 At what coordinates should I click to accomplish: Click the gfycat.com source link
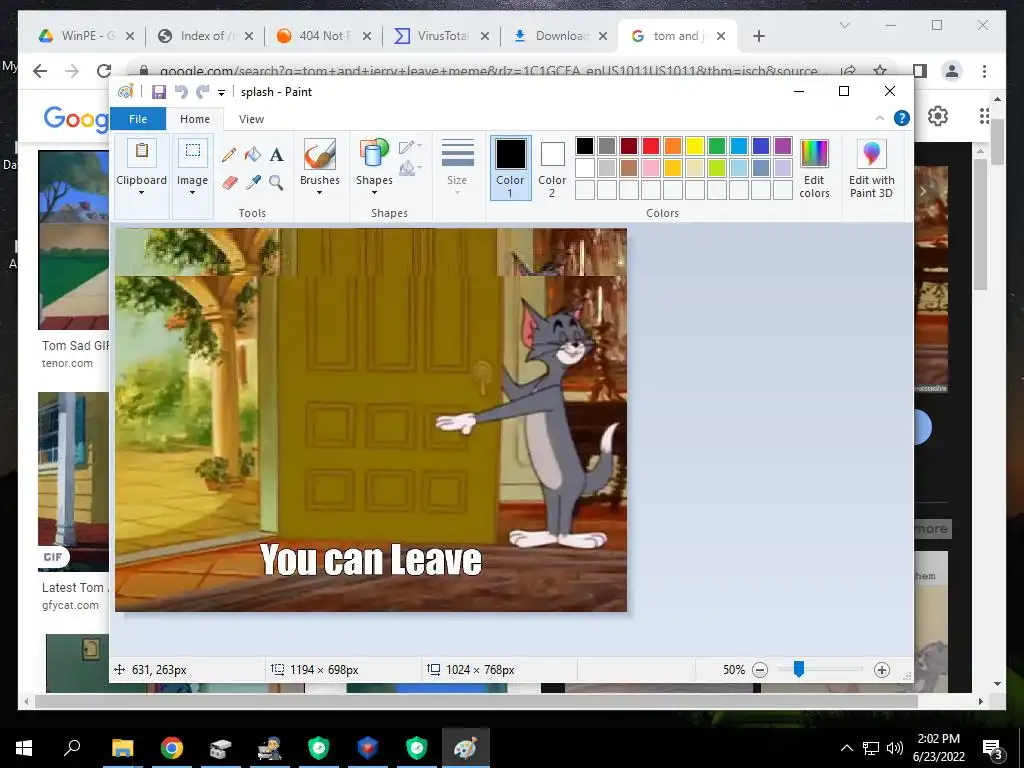point(71,605)
